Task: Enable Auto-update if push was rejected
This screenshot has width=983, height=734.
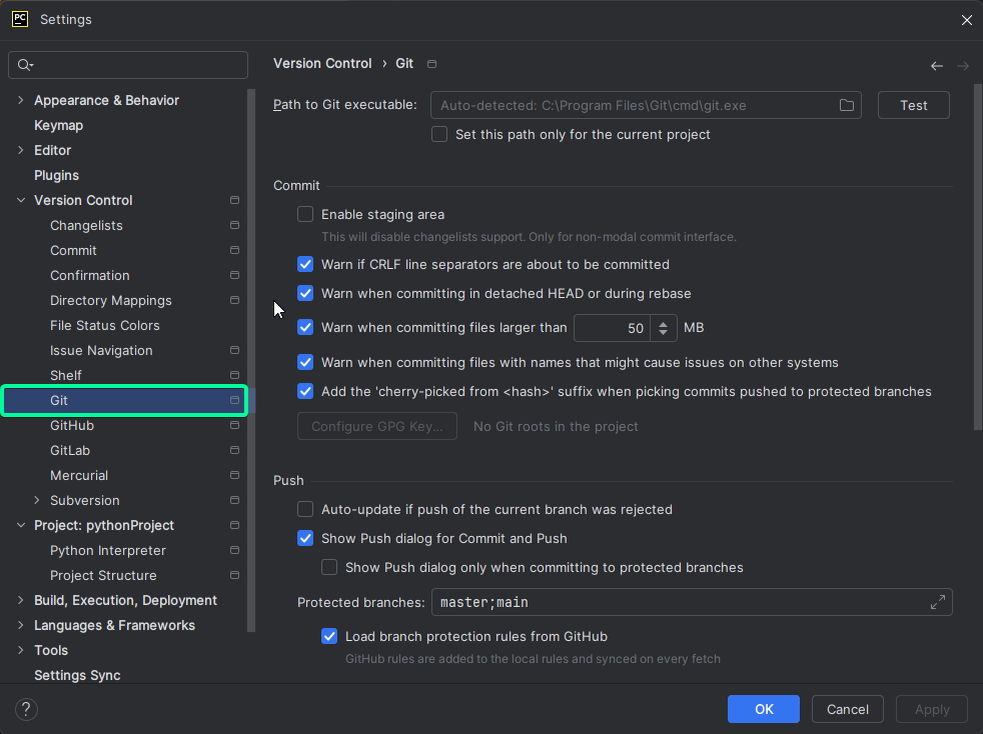Action: pos(305,509)
